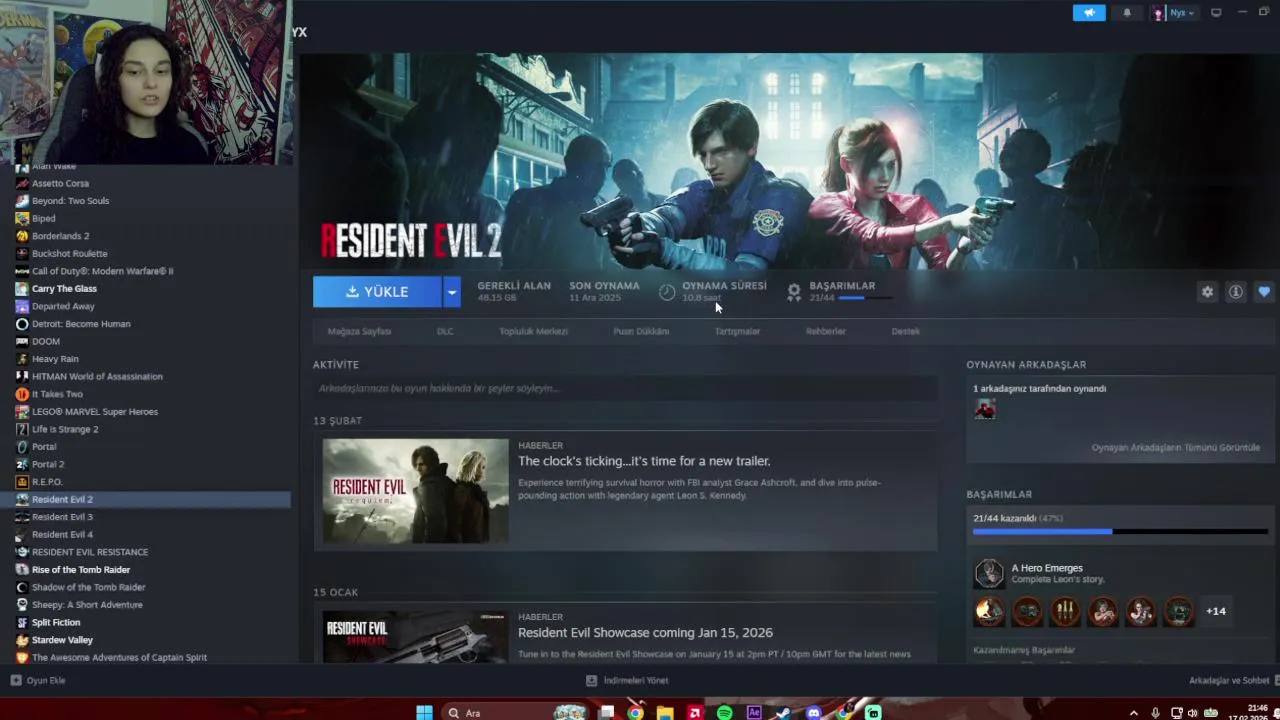
Task: Click Oyun Ekle add game button
Action: point(38,680)
